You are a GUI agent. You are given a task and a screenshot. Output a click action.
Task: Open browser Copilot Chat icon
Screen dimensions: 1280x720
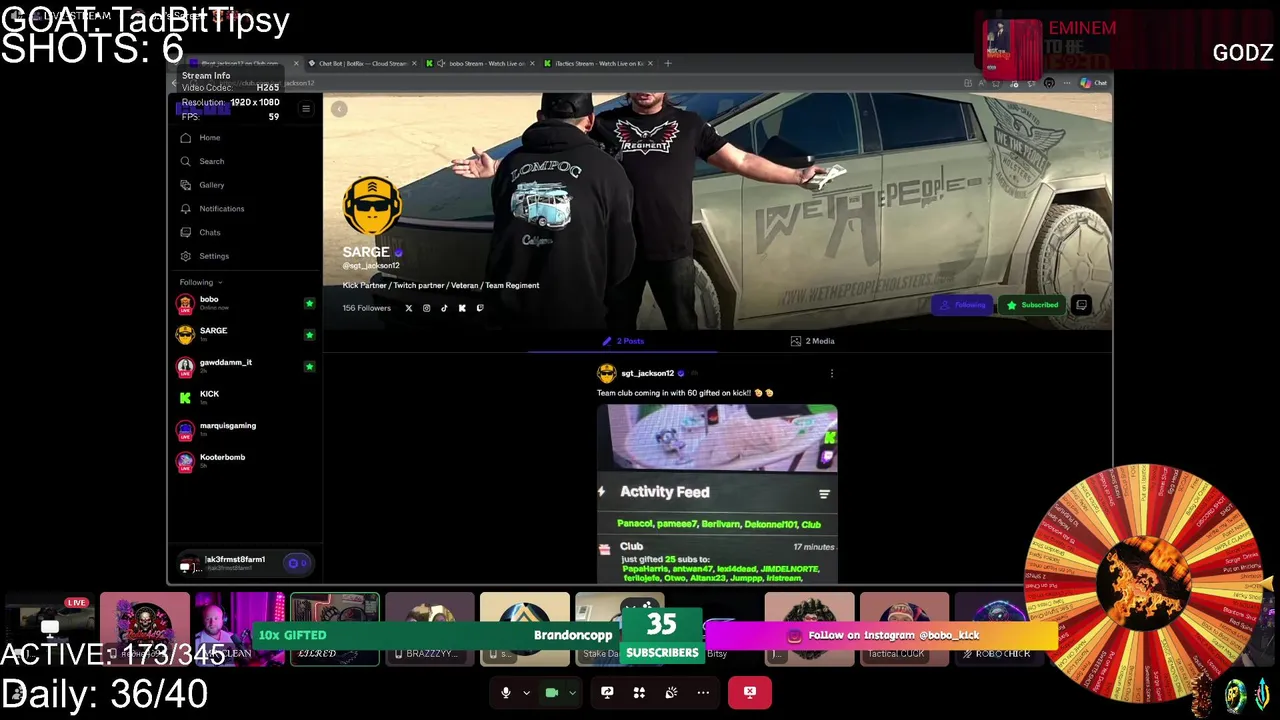click(x=1092, y=83)
